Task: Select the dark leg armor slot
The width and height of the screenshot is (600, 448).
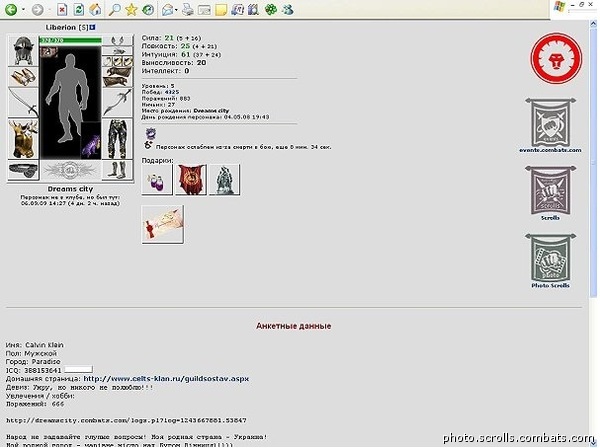Action: coord(117,139)
